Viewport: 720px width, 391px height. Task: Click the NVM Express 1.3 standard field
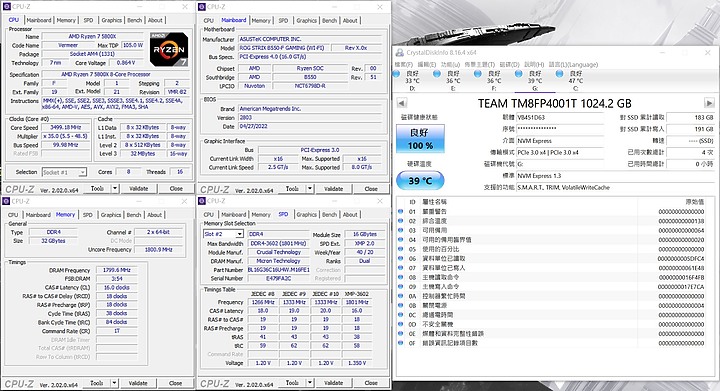[615, 176]
